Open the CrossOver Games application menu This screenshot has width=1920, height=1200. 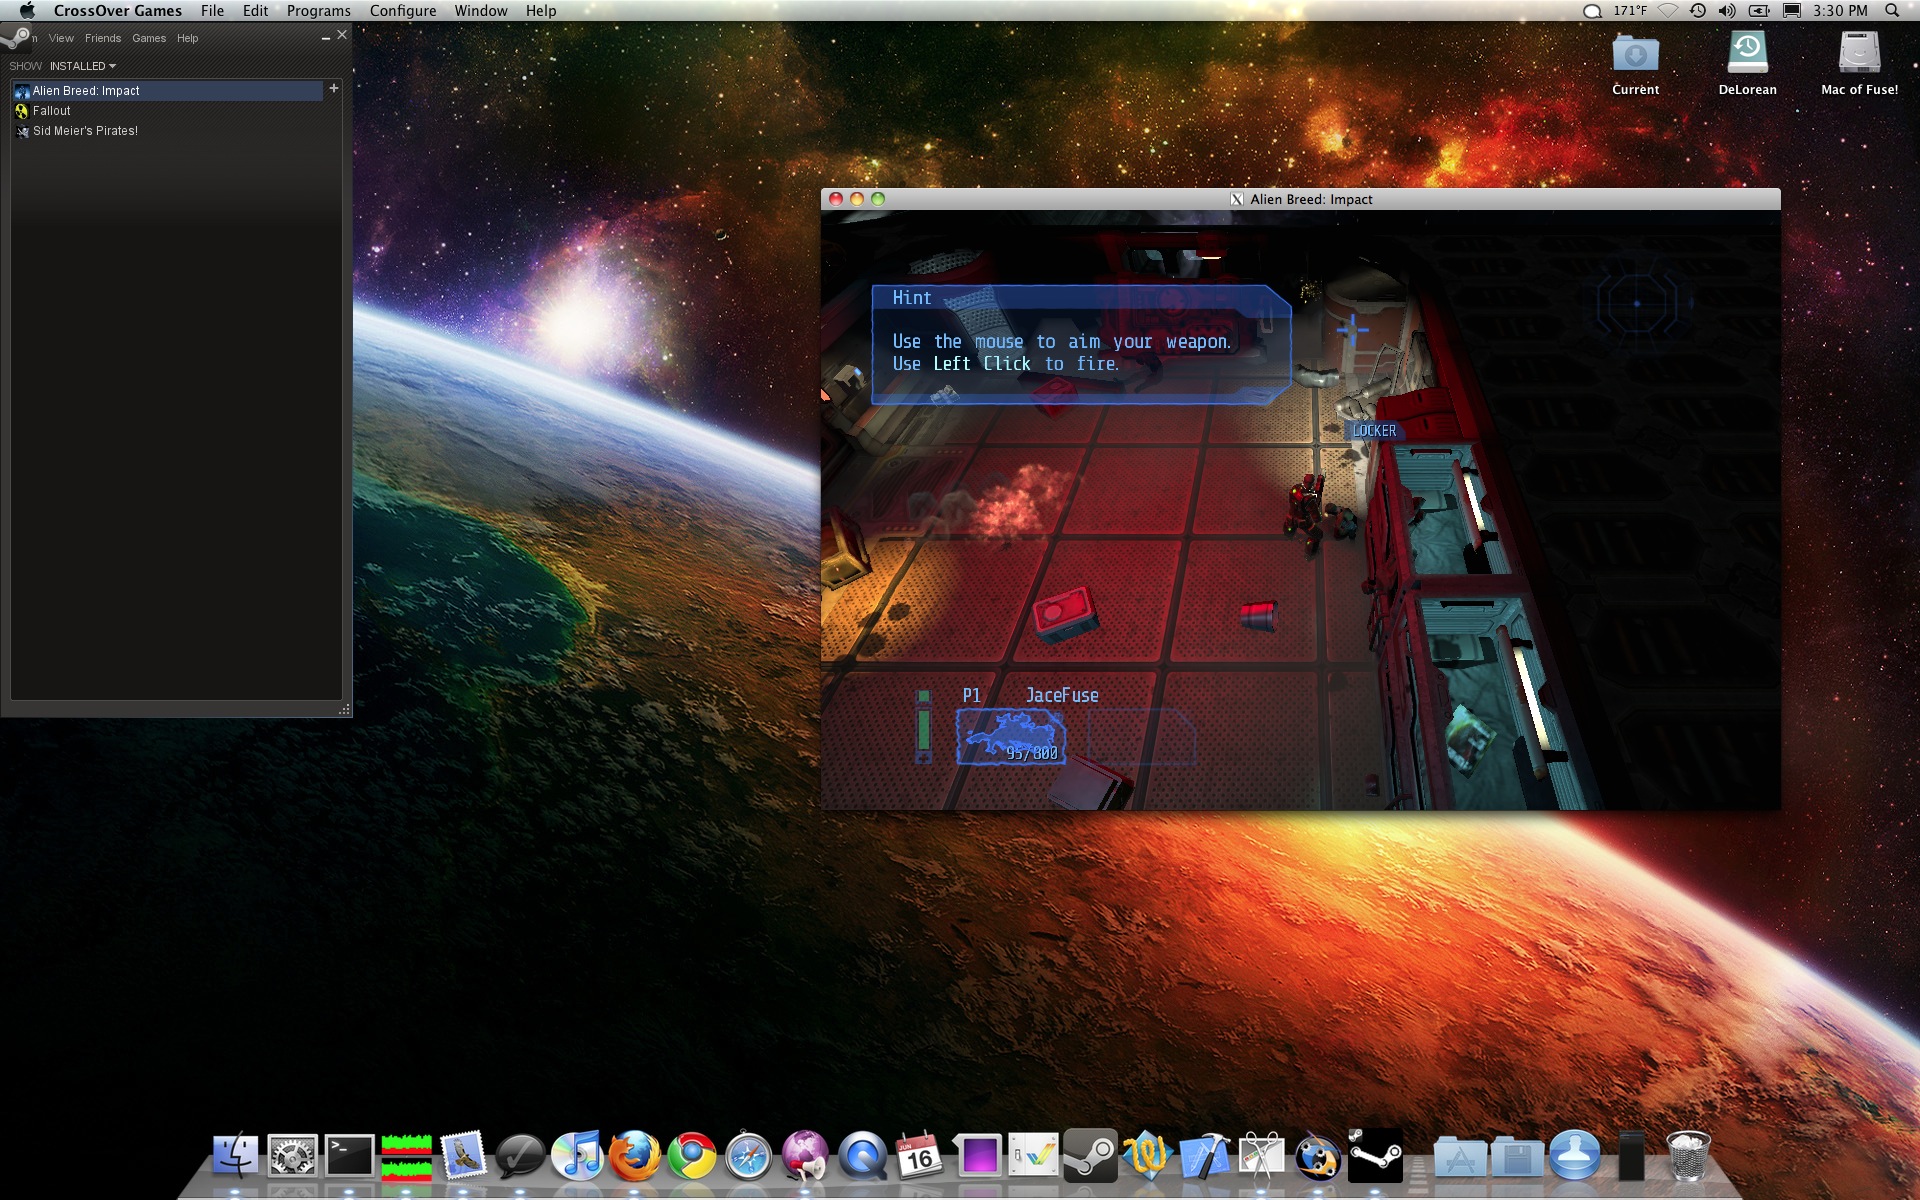(118, 11)
